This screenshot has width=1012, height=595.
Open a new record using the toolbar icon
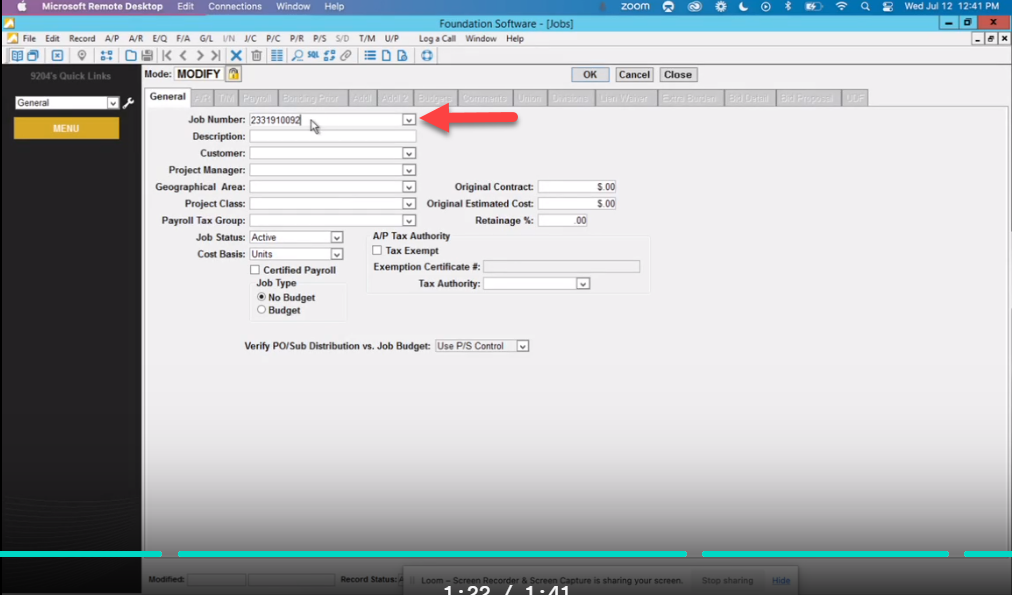point(130,55)
